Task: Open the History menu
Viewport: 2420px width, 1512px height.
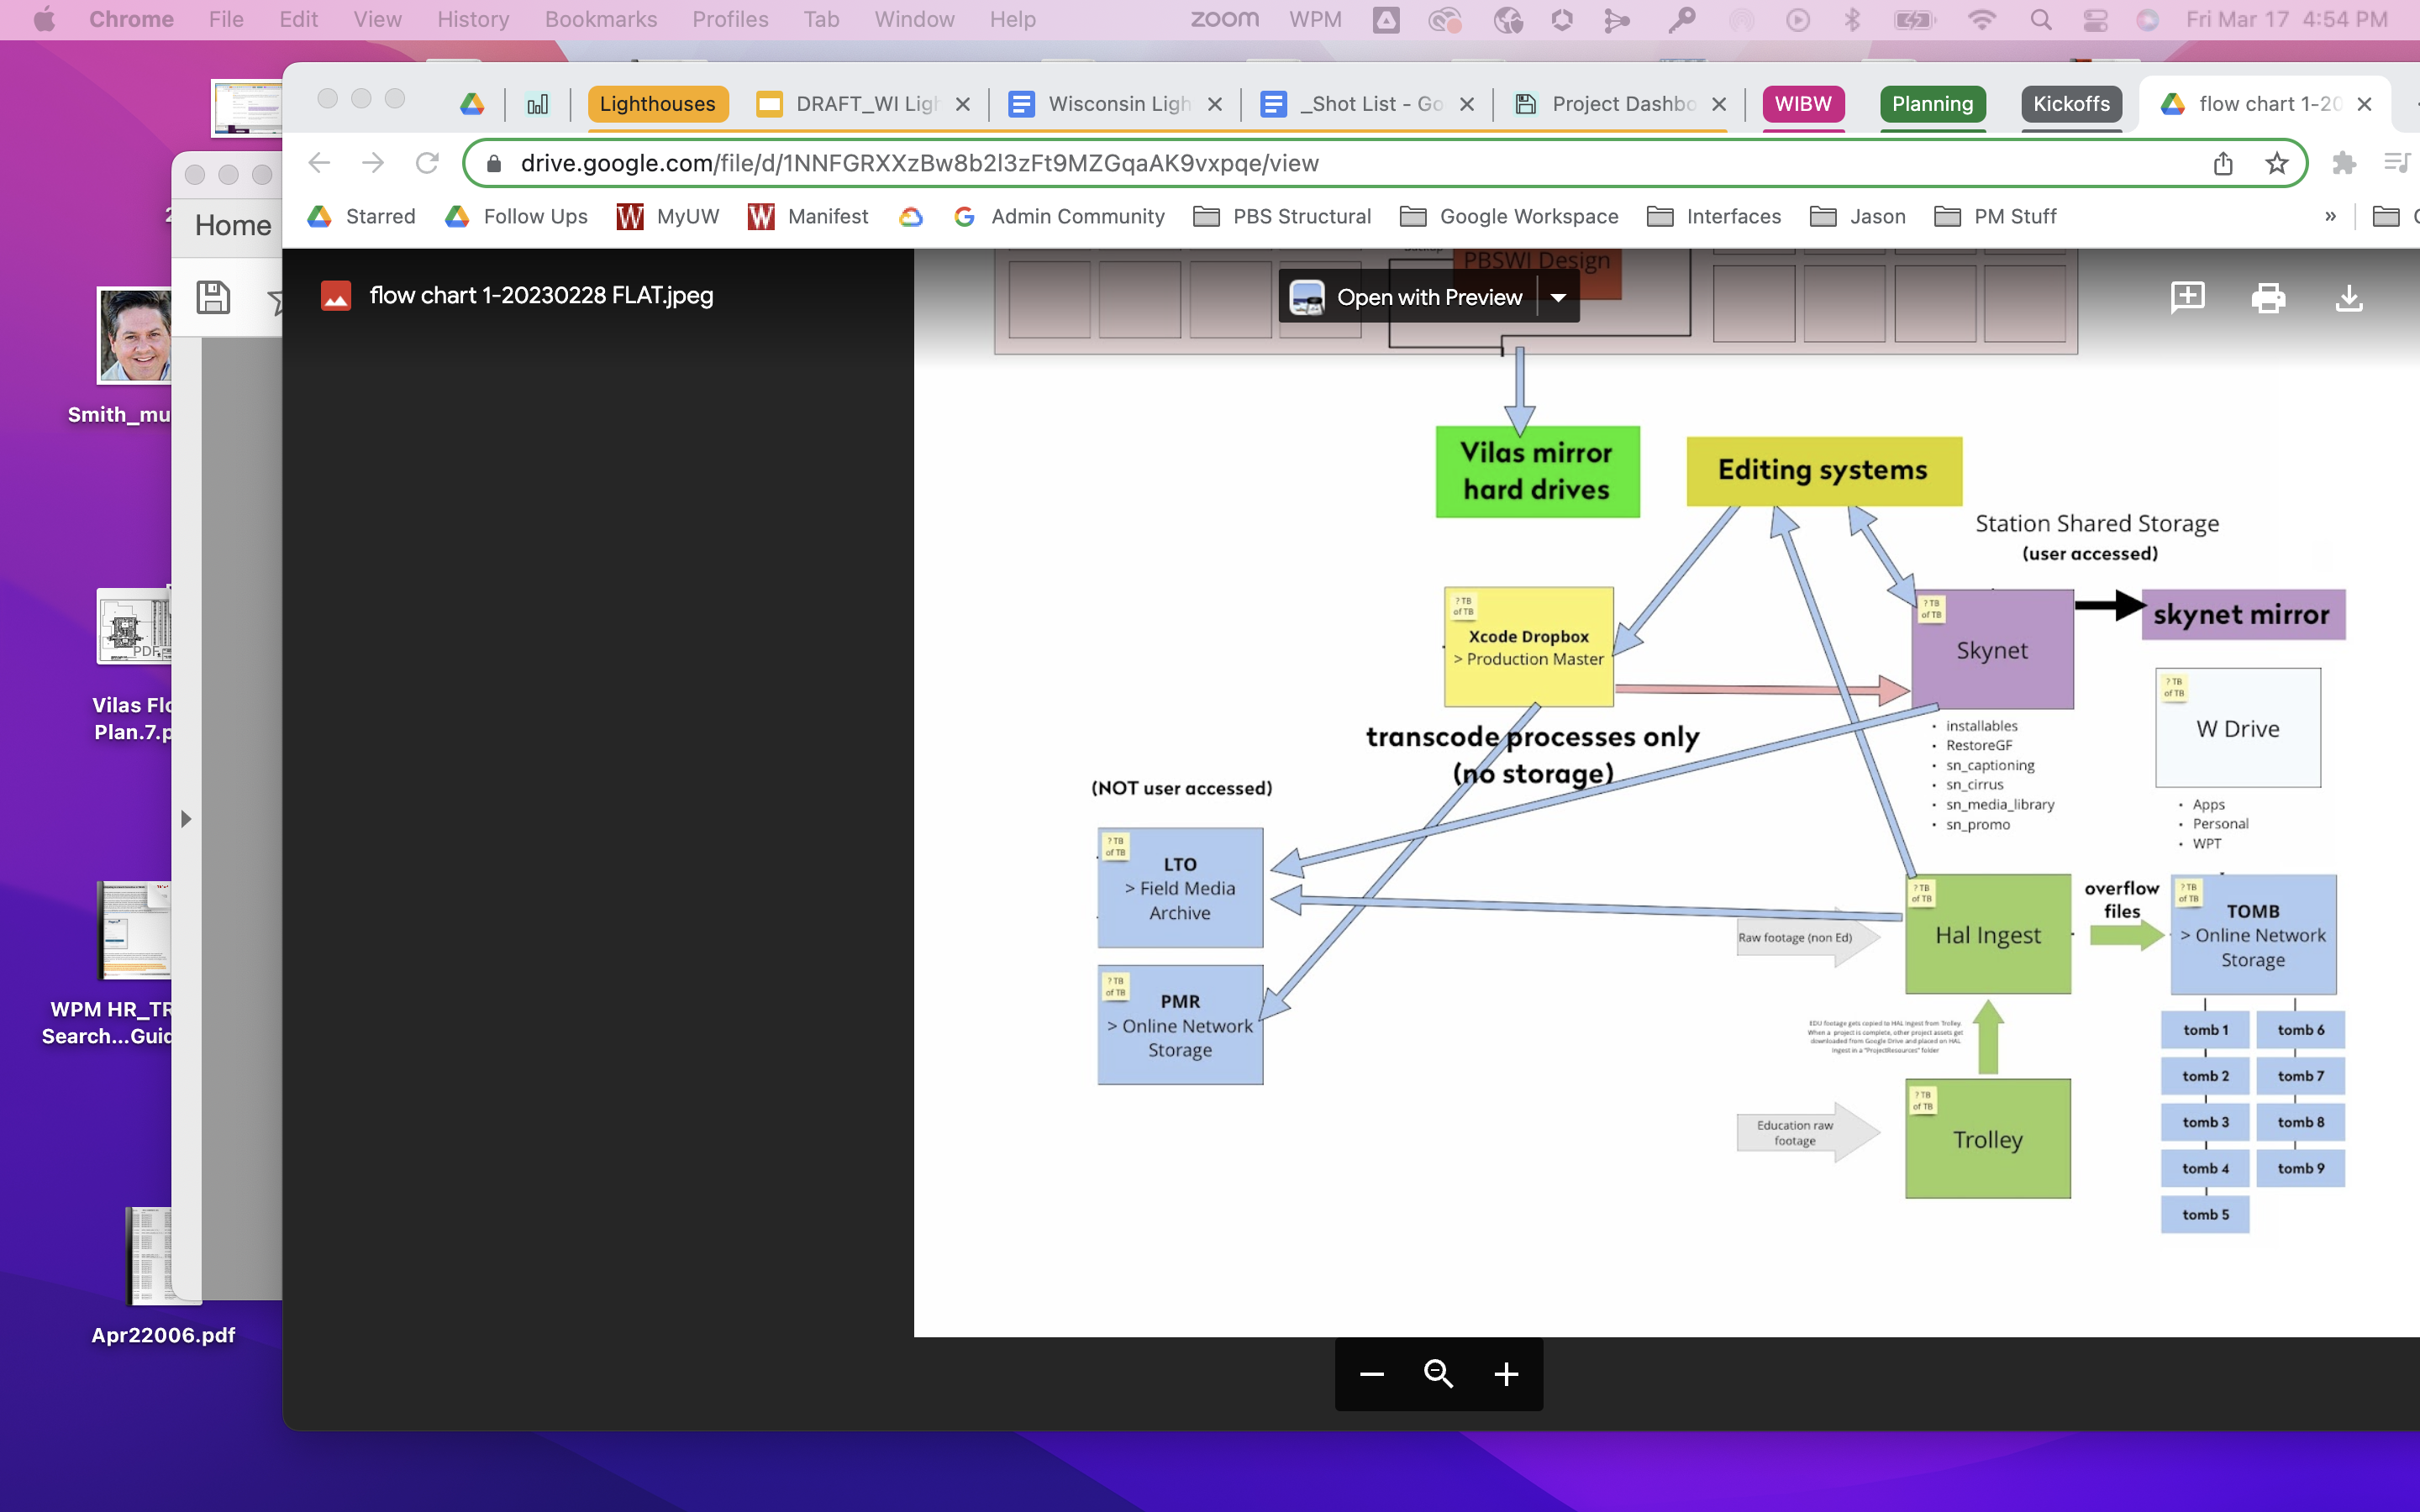Action: point(473,19)
